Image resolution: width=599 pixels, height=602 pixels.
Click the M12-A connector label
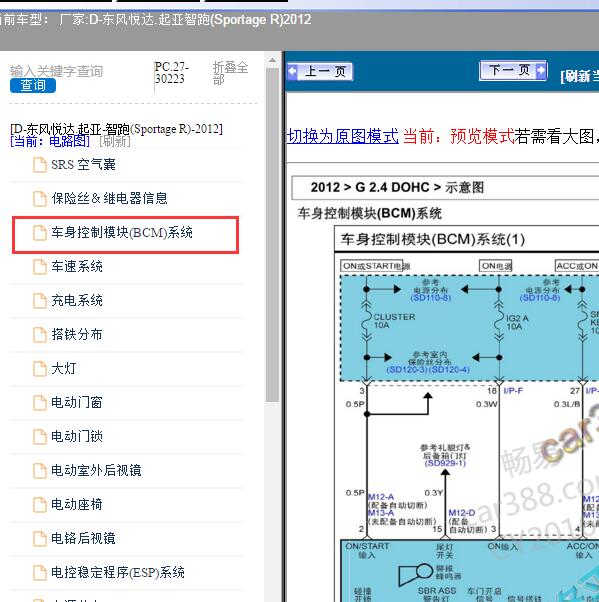coord(381,497)
